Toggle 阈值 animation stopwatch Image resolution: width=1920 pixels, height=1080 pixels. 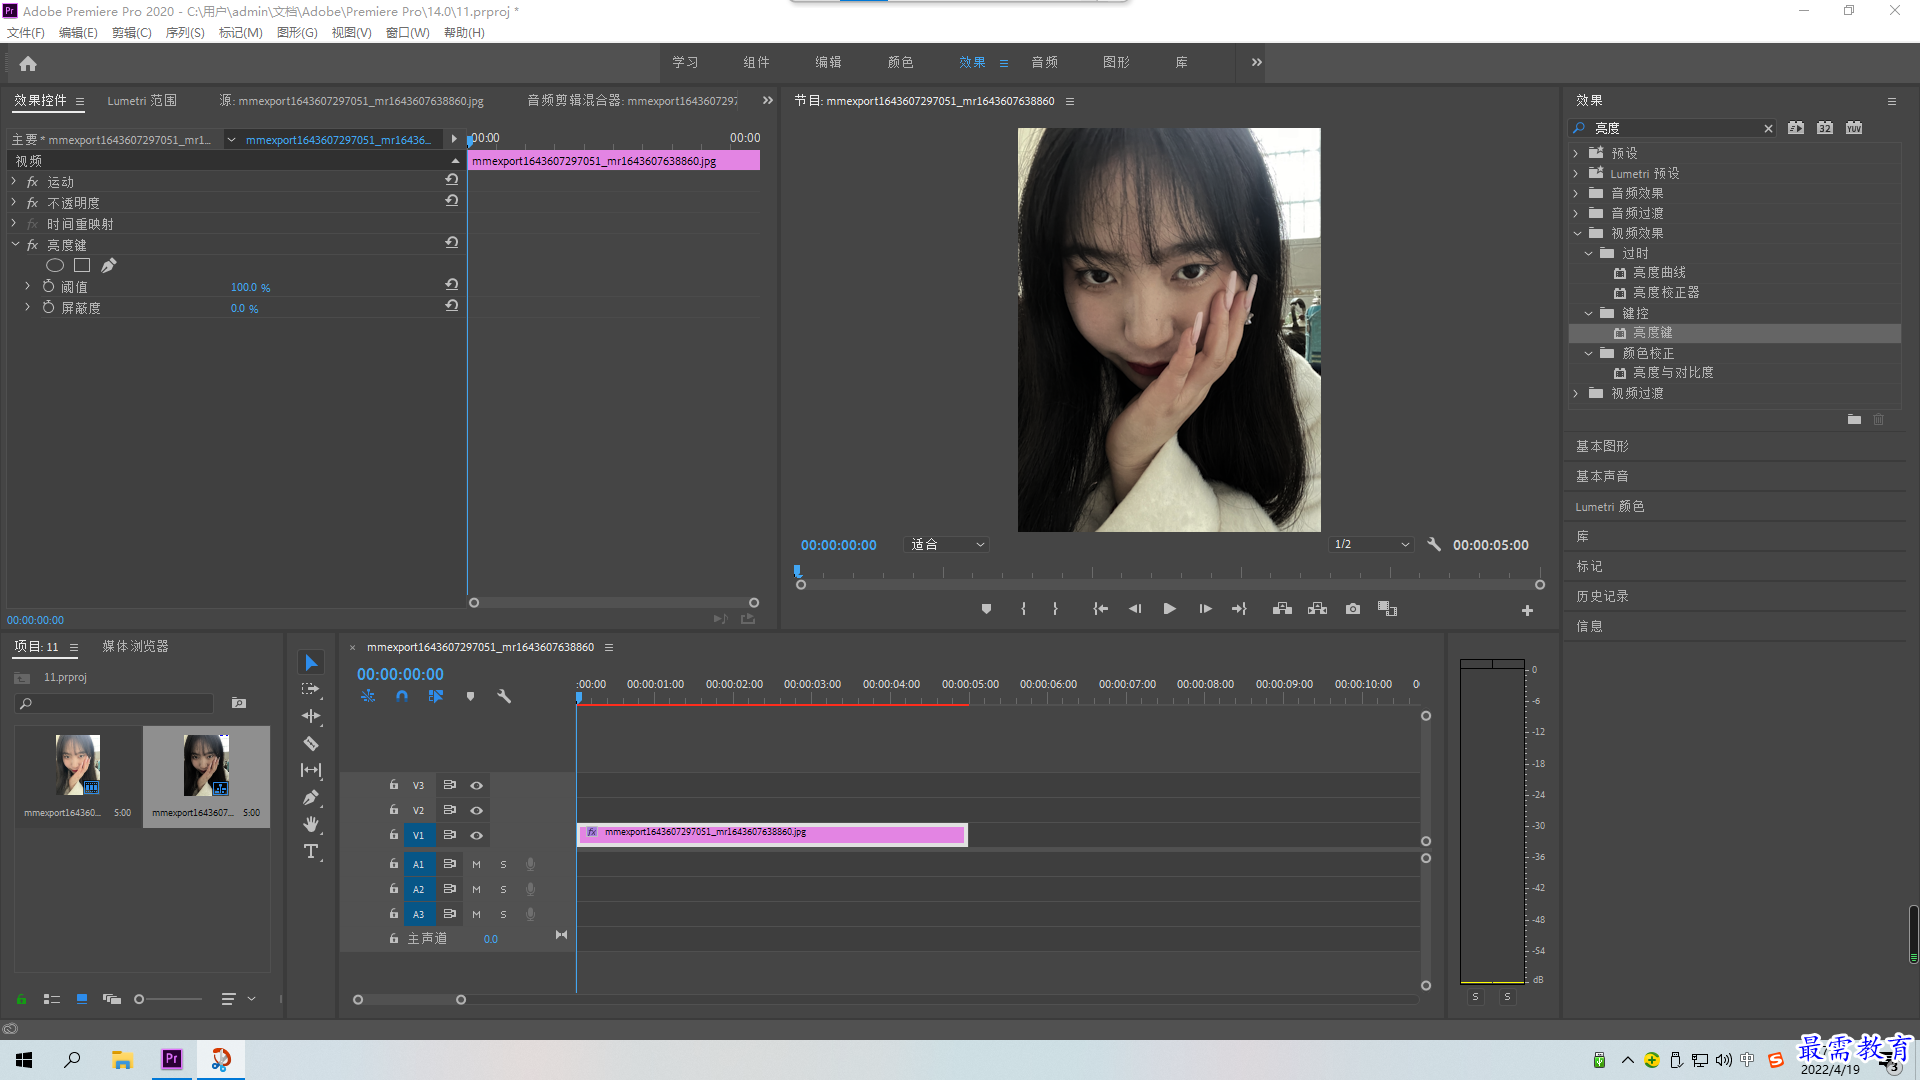pyautogui.click(x=48, y=286)
